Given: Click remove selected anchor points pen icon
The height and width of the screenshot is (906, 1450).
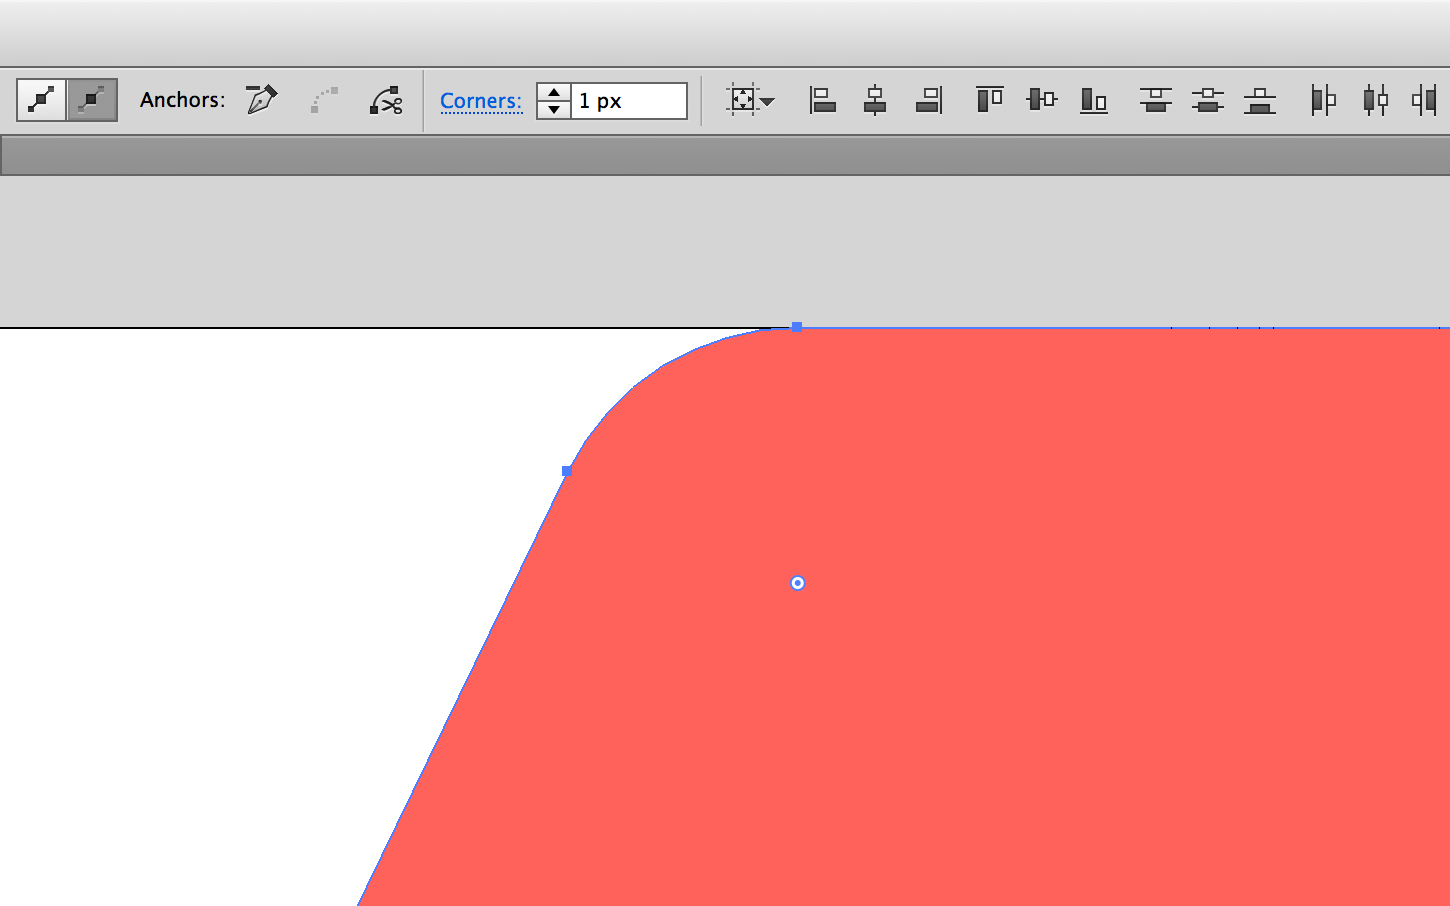Looking at the screenshot, I should pyautogui.click(x=261, y=100).
